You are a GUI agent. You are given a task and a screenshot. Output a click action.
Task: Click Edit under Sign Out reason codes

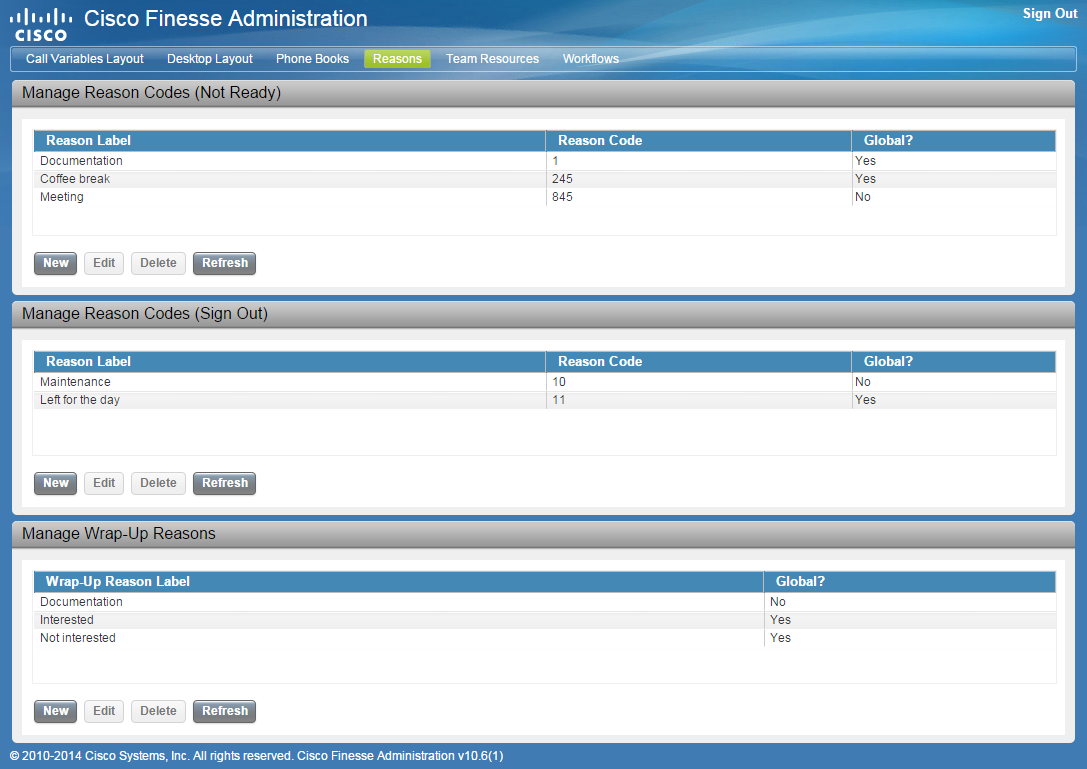(x=104, y=483)
